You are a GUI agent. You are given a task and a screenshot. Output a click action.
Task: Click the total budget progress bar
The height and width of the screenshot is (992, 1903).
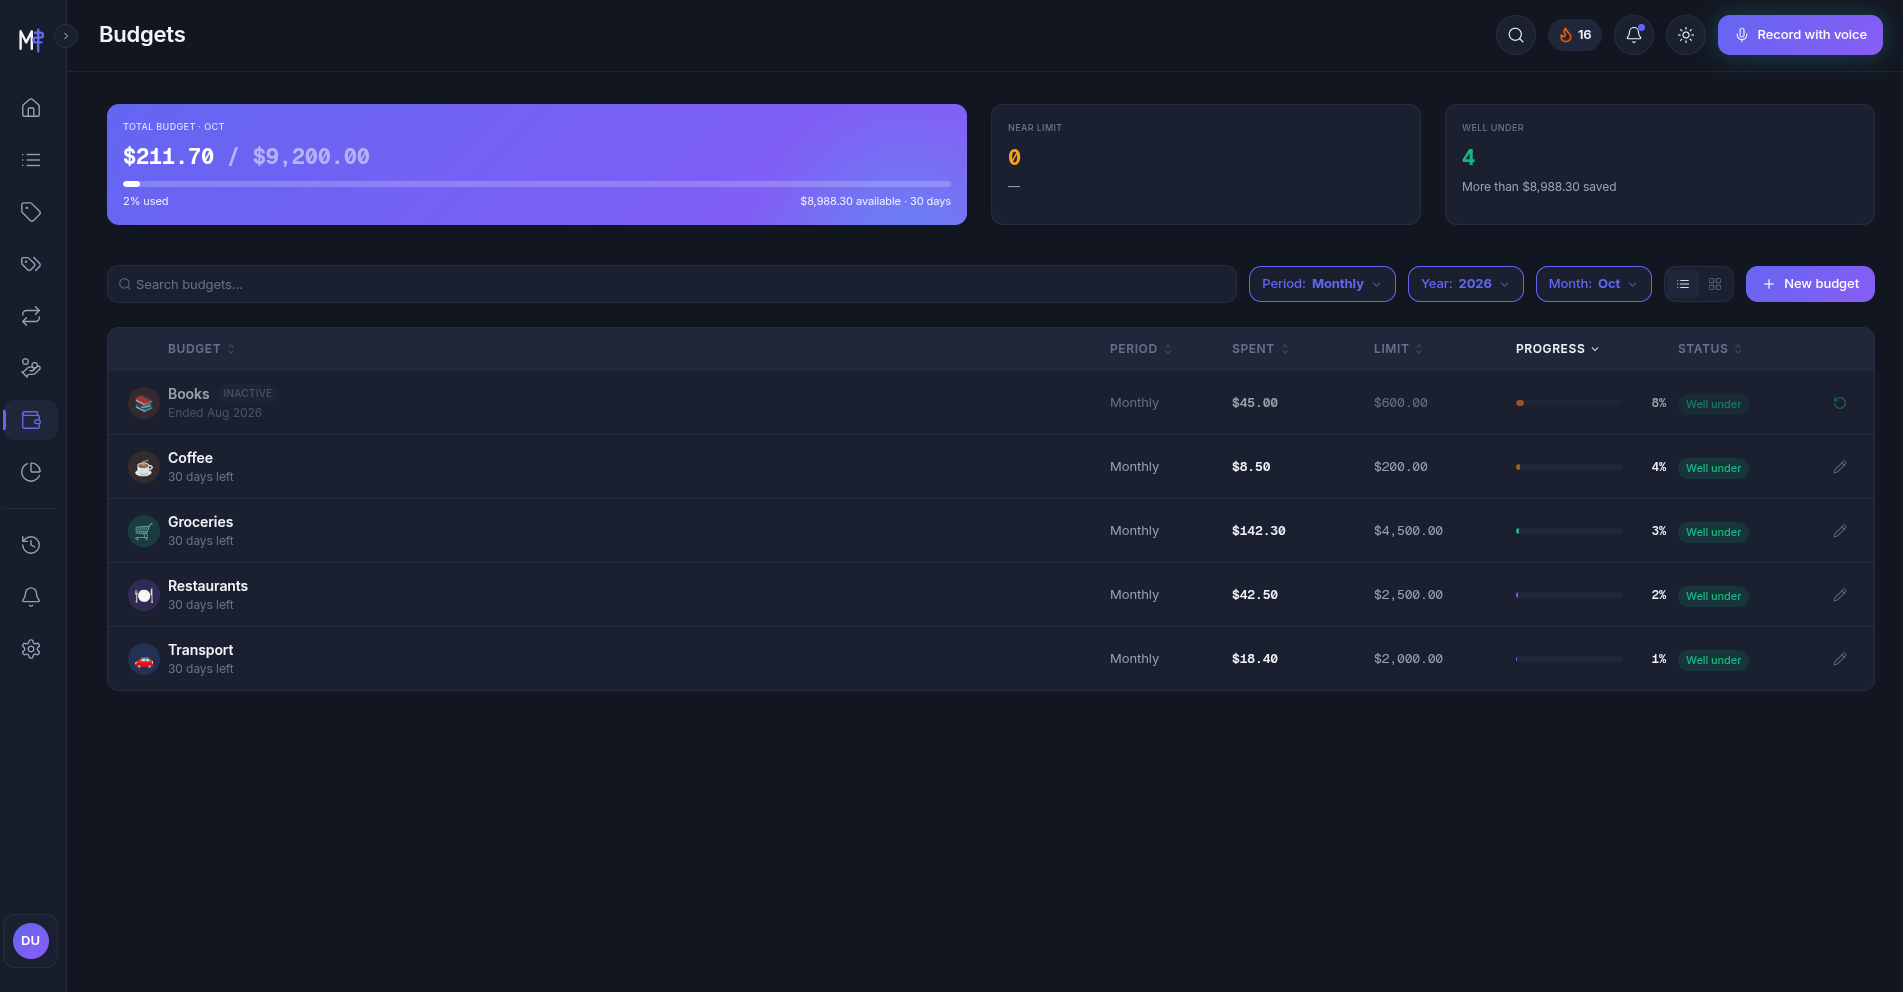coord(537,184)
